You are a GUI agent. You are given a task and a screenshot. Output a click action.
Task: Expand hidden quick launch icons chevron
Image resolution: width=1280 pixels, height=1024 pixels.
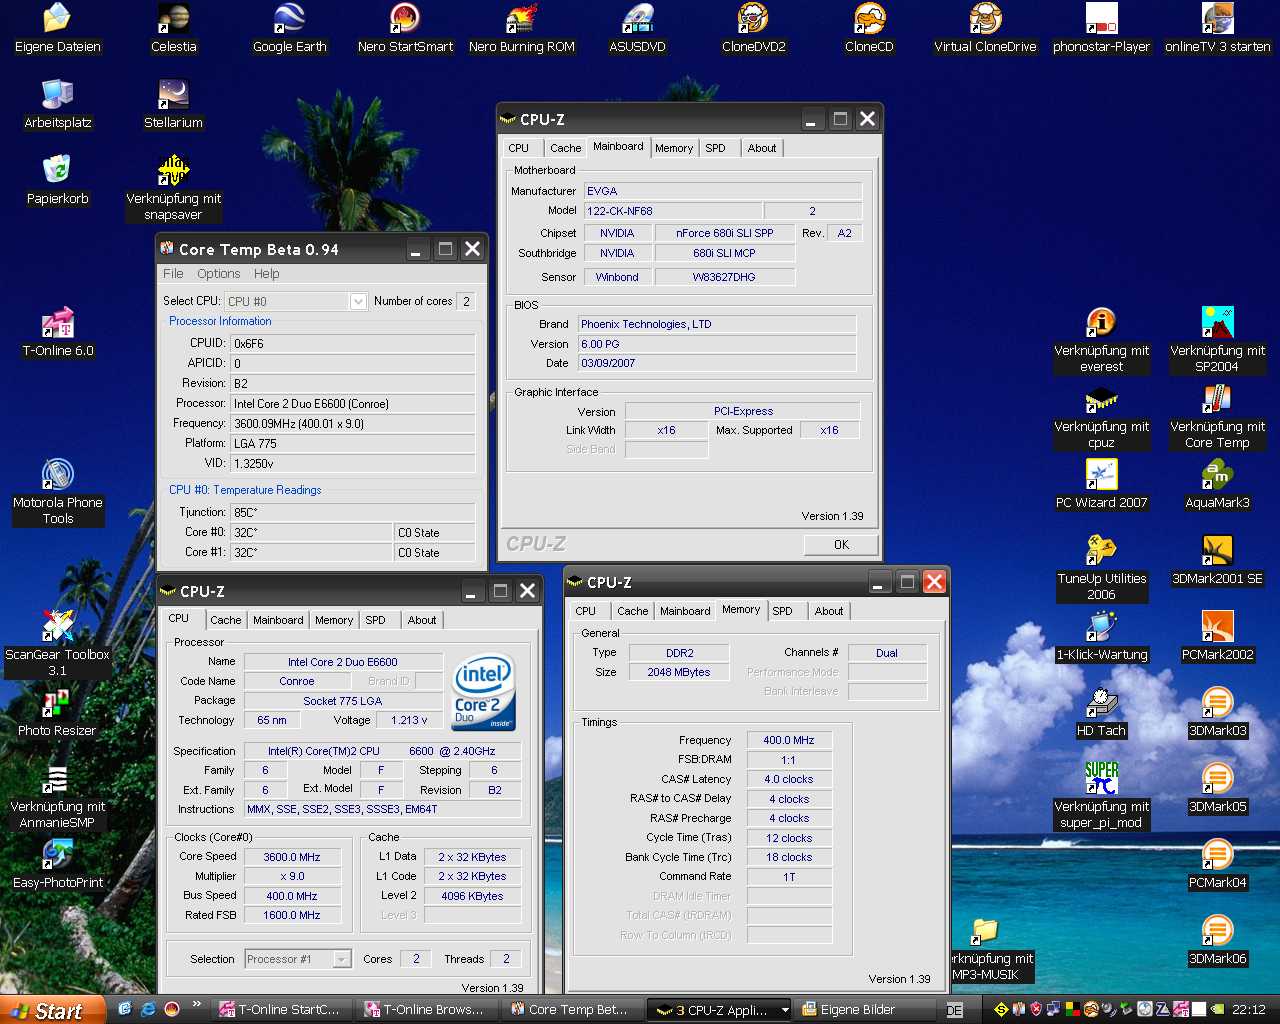pyautogui.click(x=196, y=1004)
